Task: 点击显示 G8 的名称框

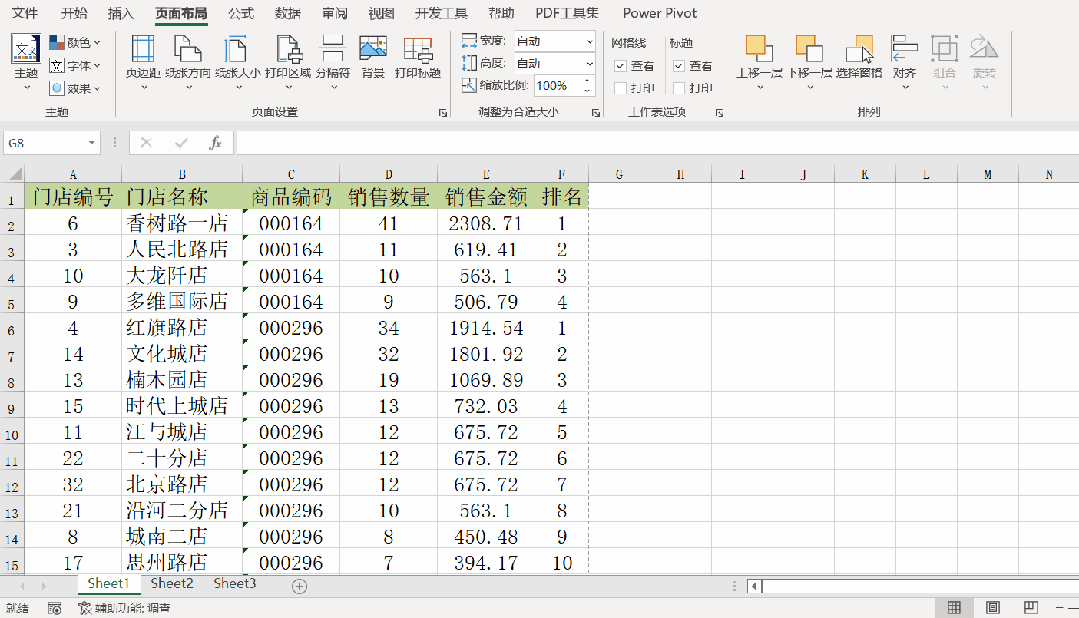Action: (x=45, y=141)
